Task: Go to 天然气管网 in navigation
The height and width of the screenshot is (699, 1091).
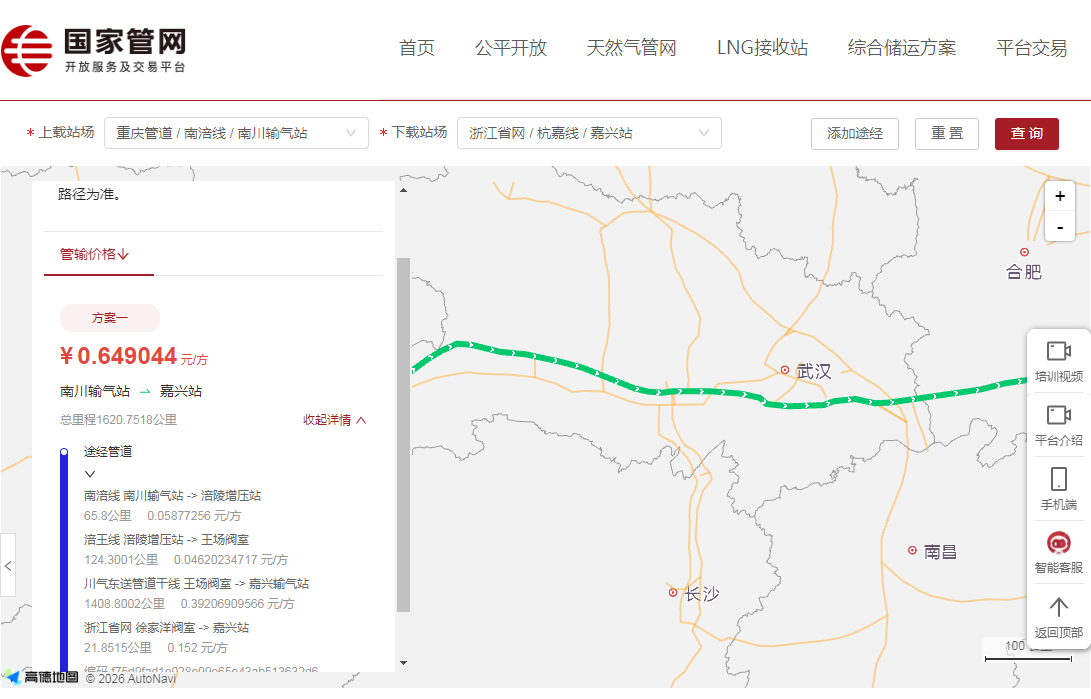Action: tap(631, 48)
